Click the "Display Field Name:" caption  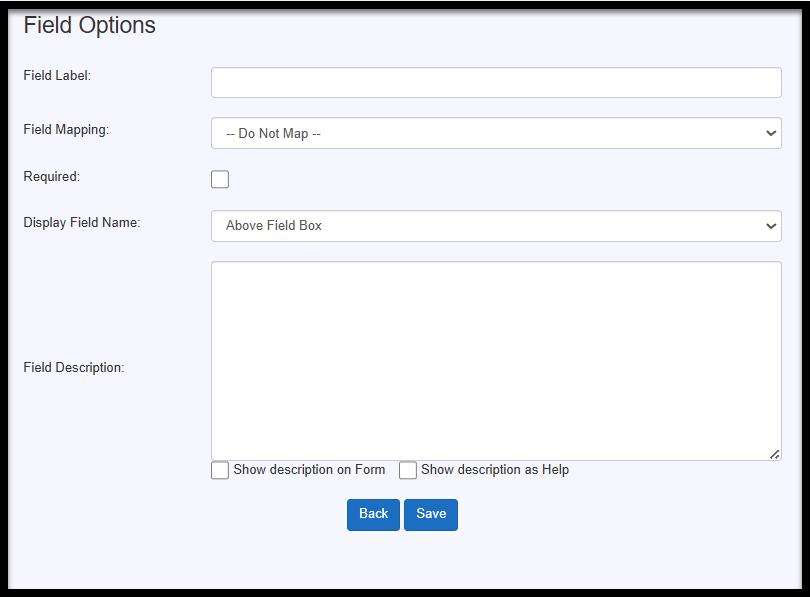[82, 223]
